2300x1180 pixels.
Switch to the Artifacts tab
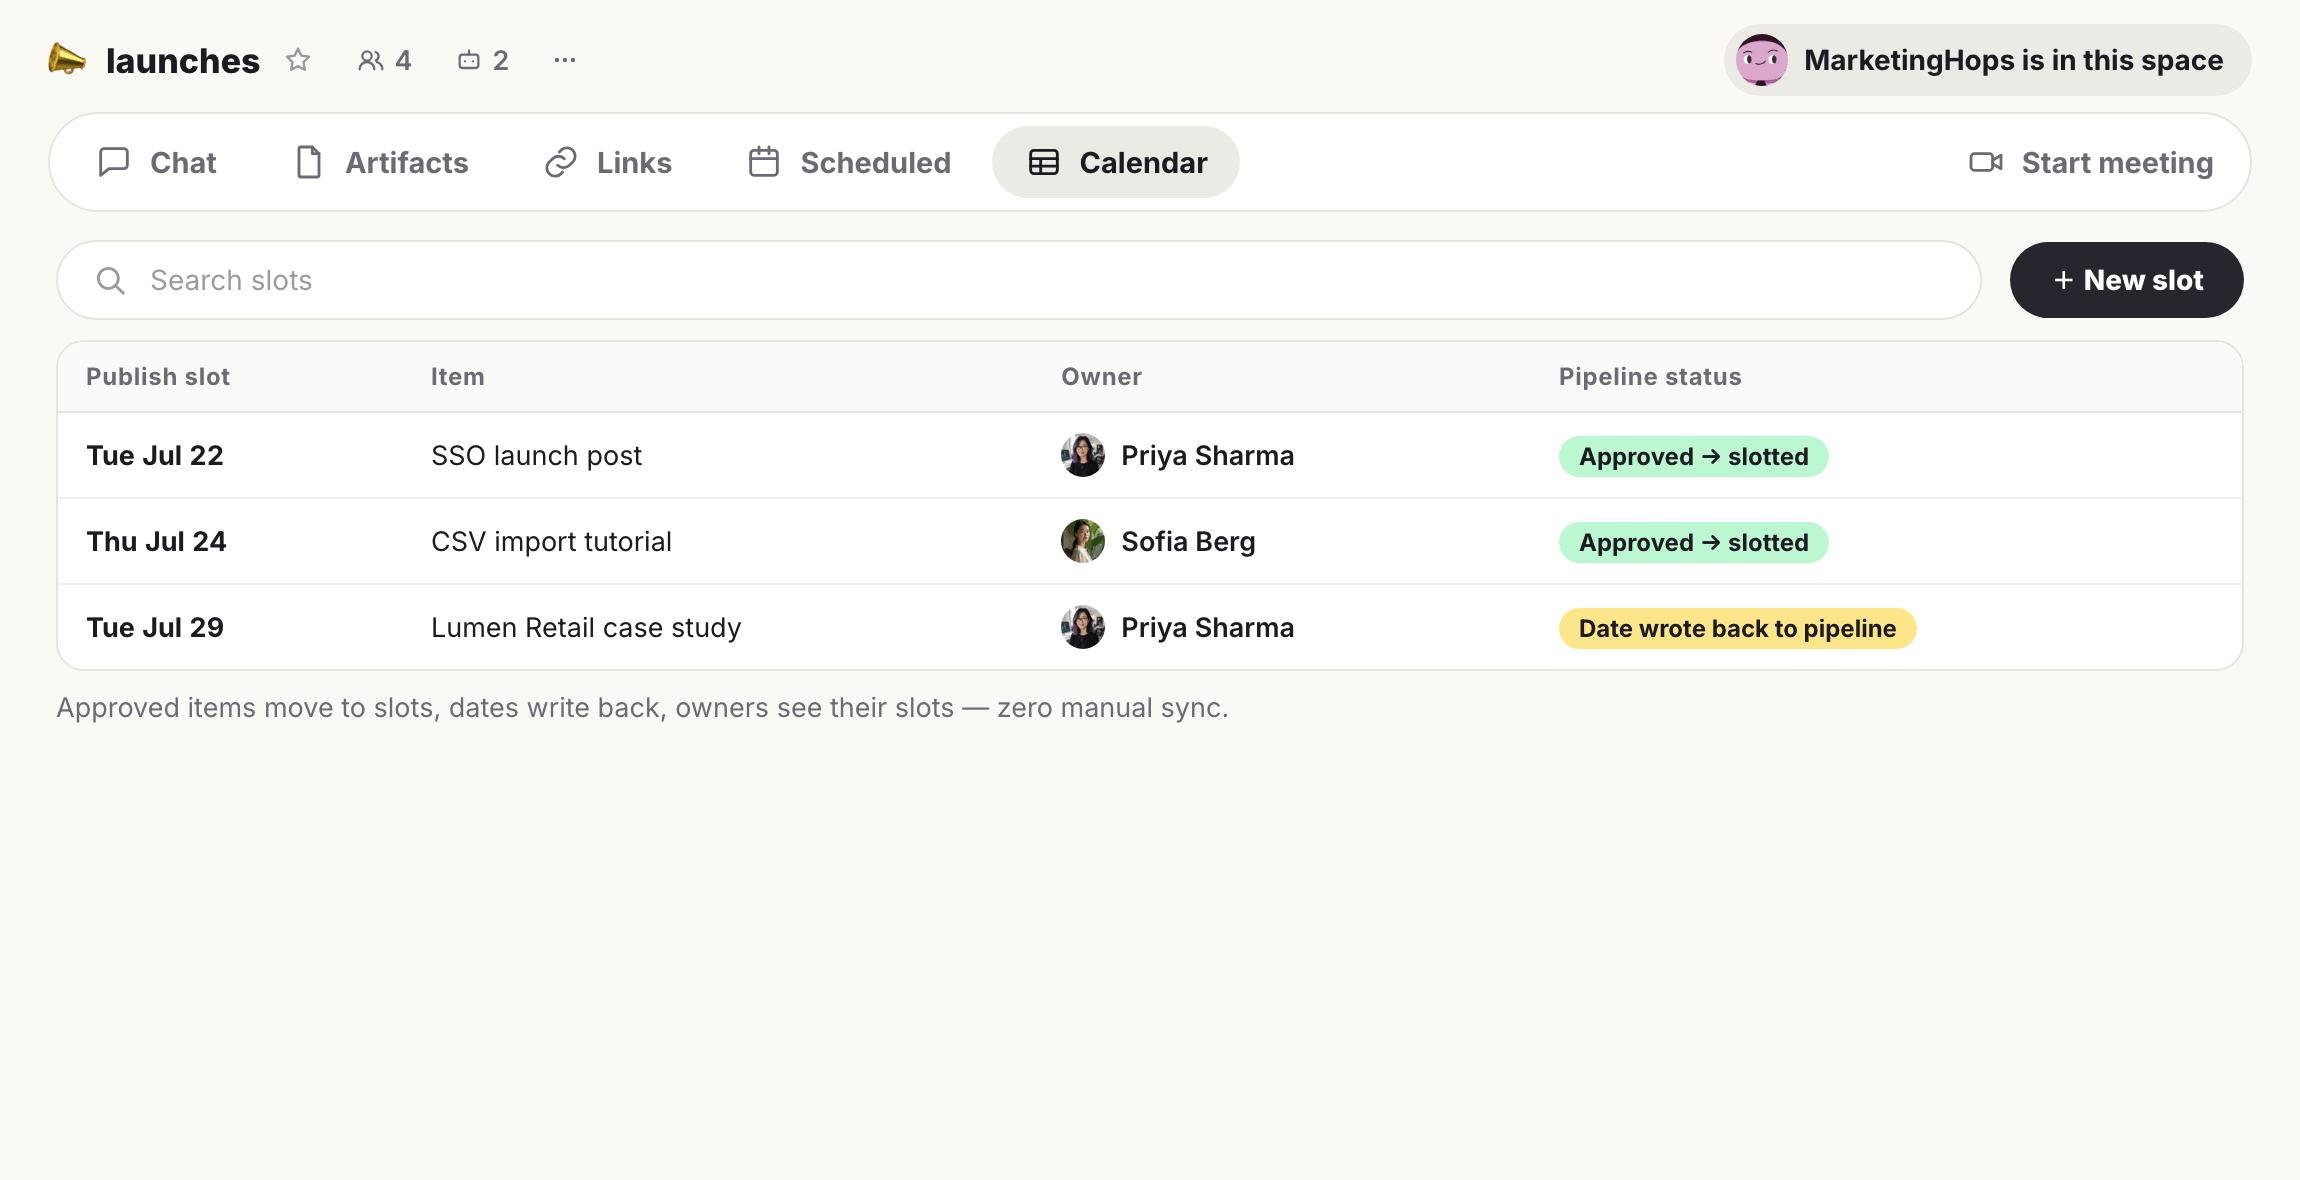pyautogui.click(x=382, y=162)
